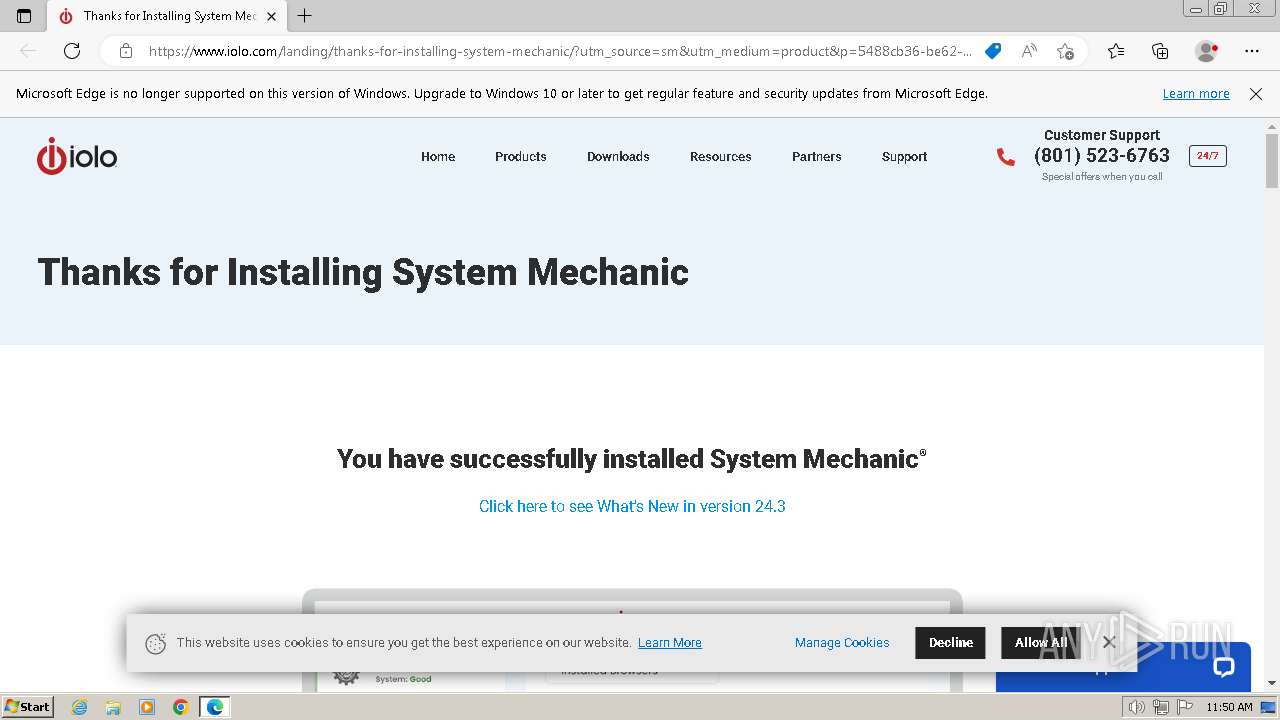Screen dimensions: 1280x720
Task: Open the Resources menu
Action: tap(721, 157)
